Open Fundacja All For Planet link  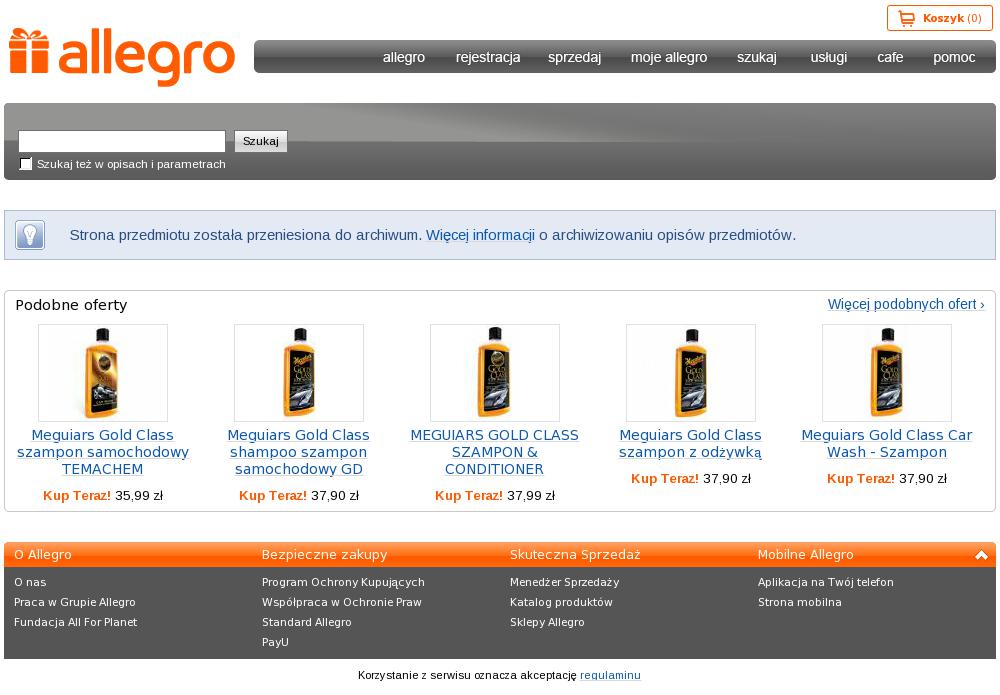point(75,622)
